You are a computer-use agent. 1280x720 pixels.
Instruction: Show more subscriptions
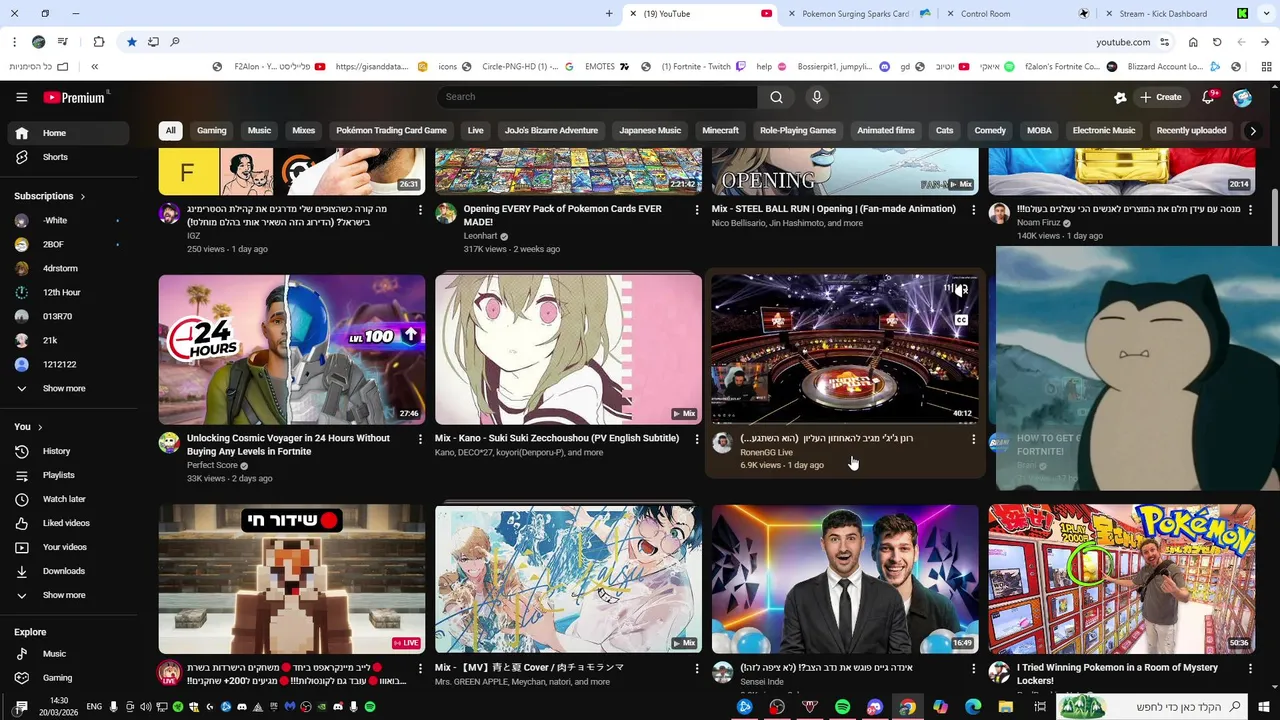65,388
